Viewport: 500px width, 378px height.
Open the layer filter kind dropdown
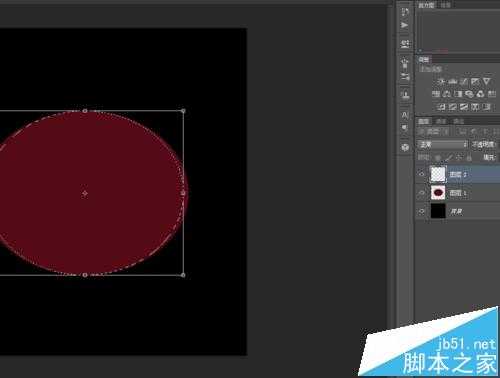(433, 132)
